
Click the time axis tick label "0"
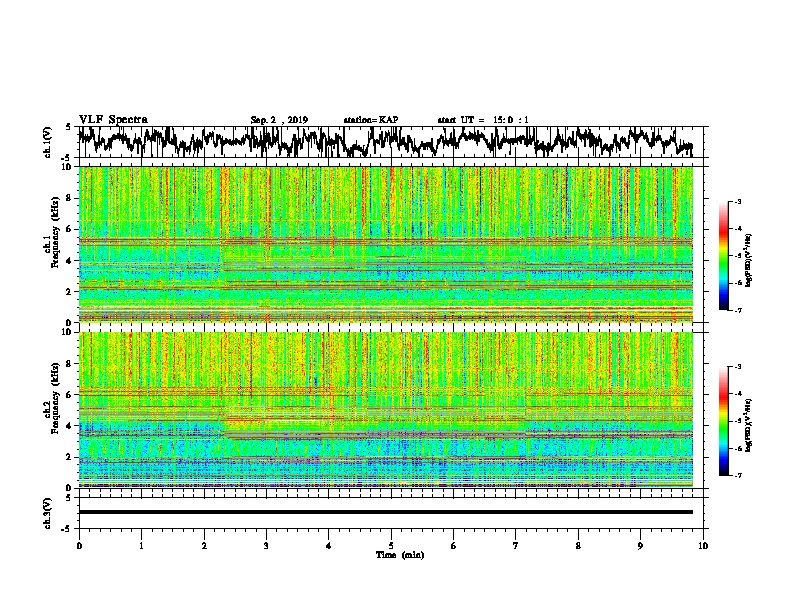click(79, 546)
